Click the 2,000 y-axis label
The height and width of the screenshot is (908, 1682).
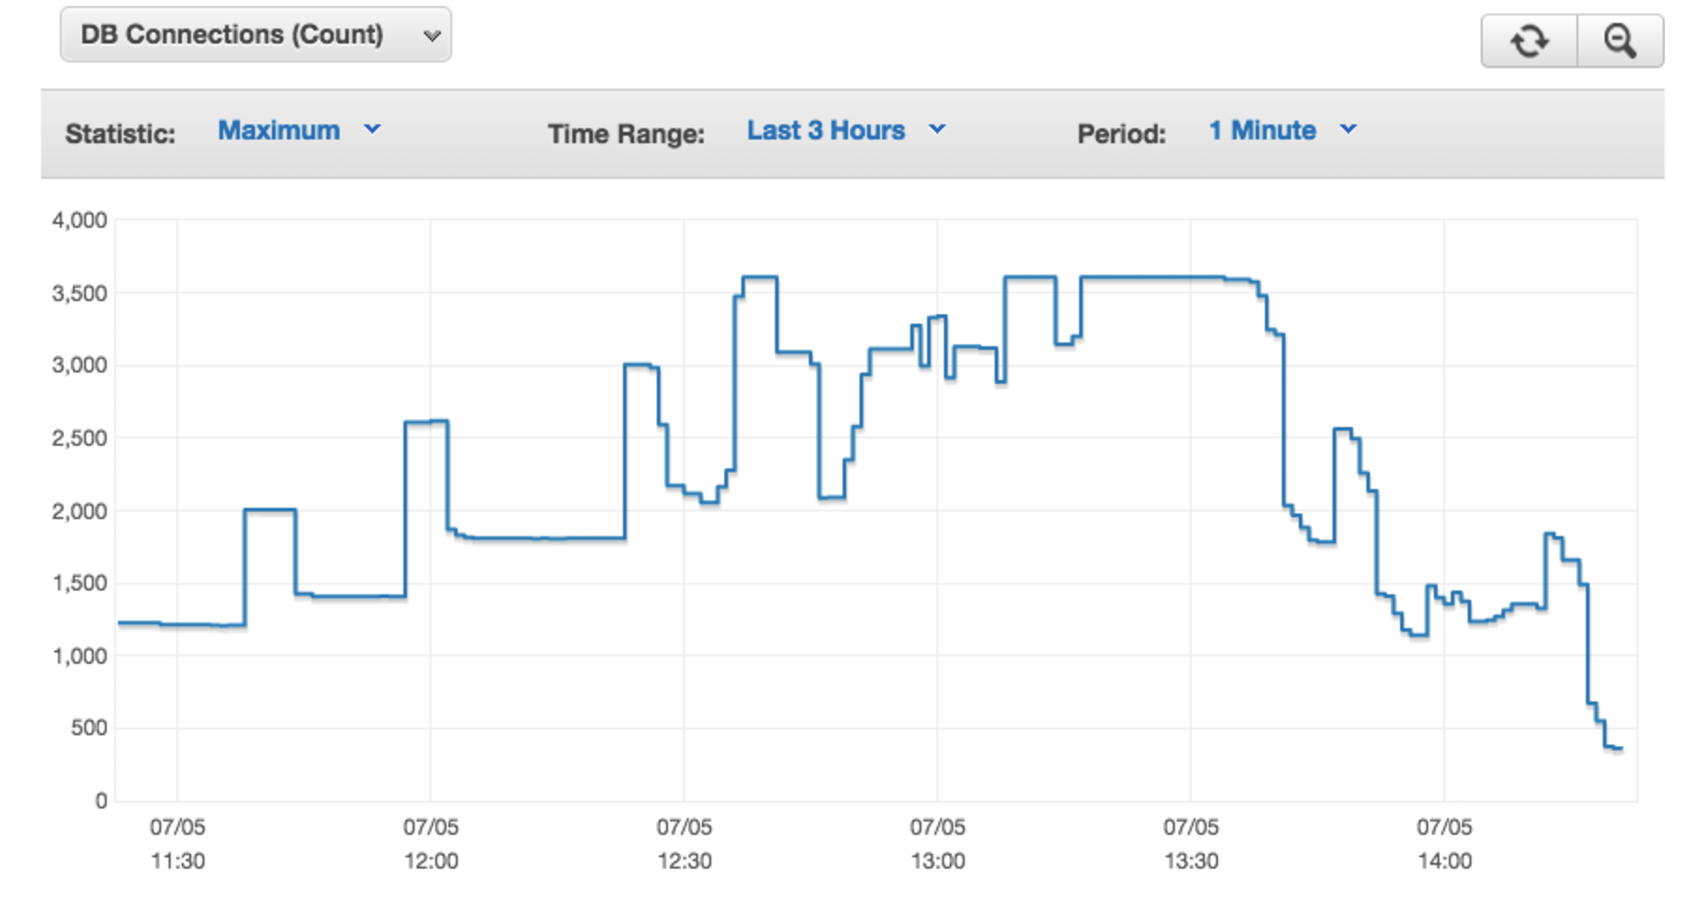(x=79, y=511)
